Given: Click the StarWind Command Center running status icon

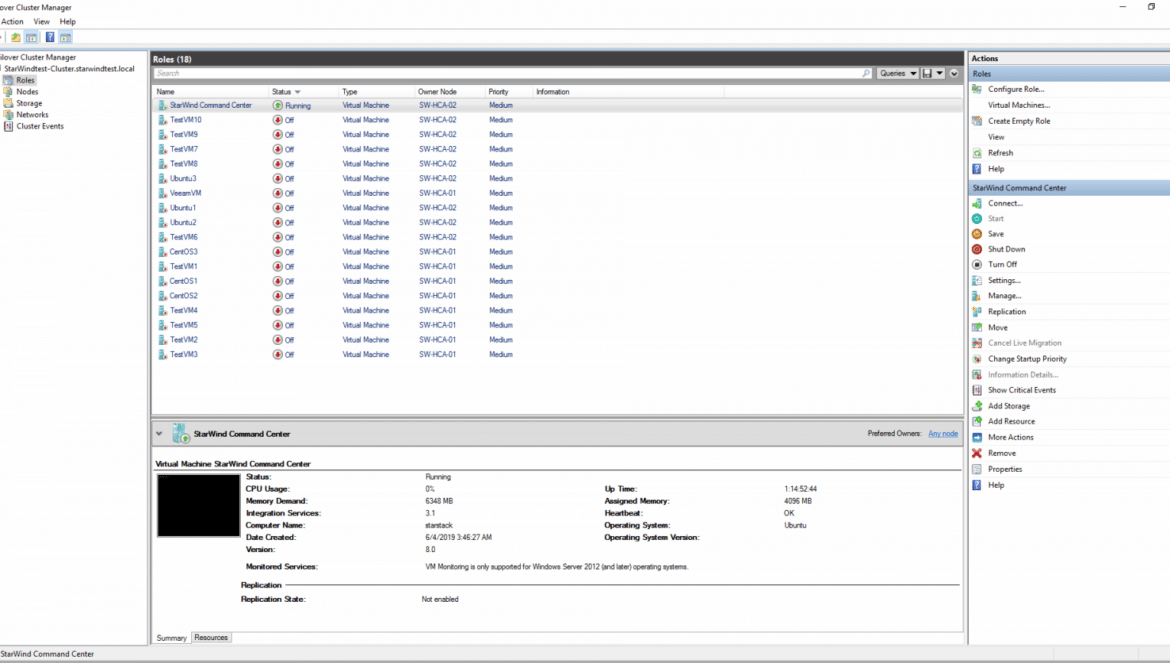Looking at the screenshot, I should coord(278,105).
